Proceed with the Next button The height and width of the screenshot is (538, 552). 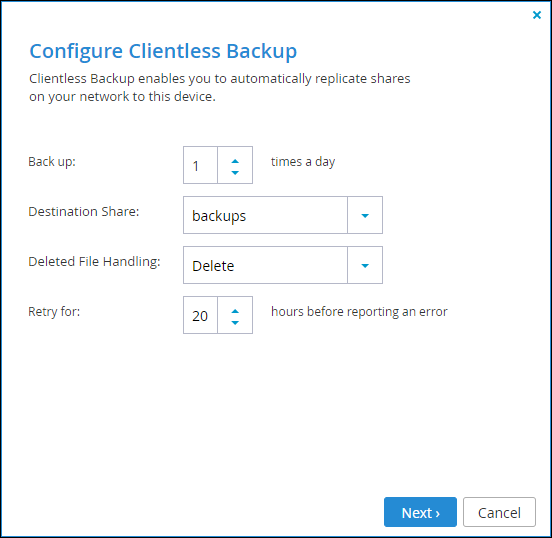click(420, 512)
